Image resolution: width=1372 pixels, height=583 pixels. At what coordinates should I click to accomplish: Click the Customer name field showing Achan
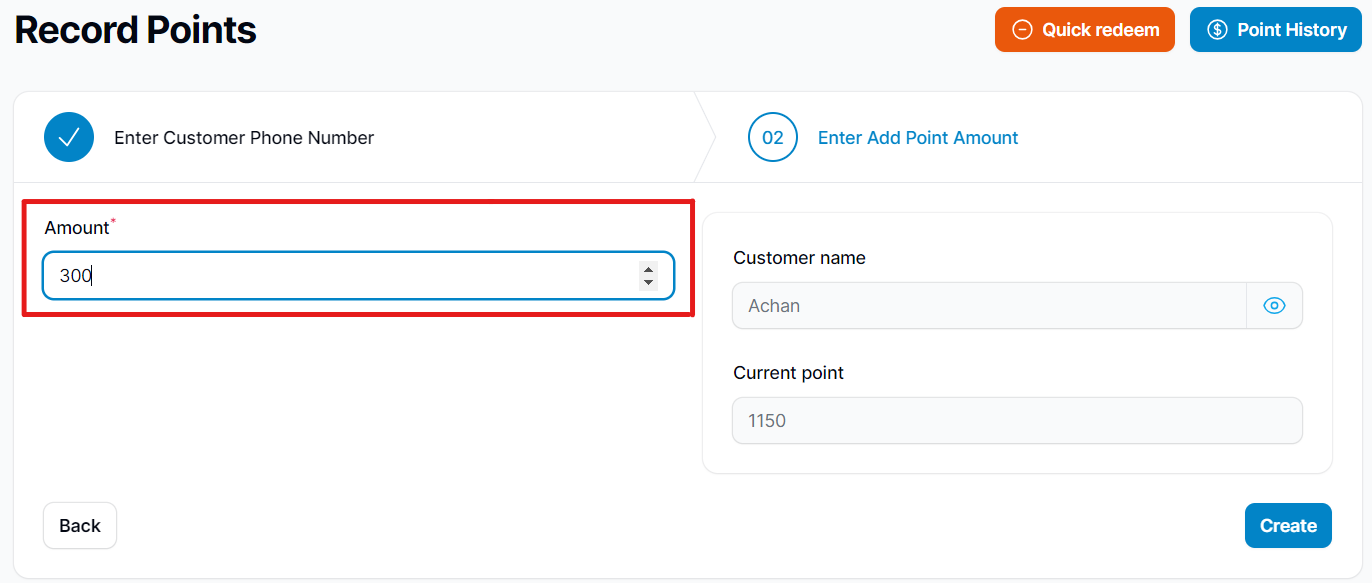[989, 306]
